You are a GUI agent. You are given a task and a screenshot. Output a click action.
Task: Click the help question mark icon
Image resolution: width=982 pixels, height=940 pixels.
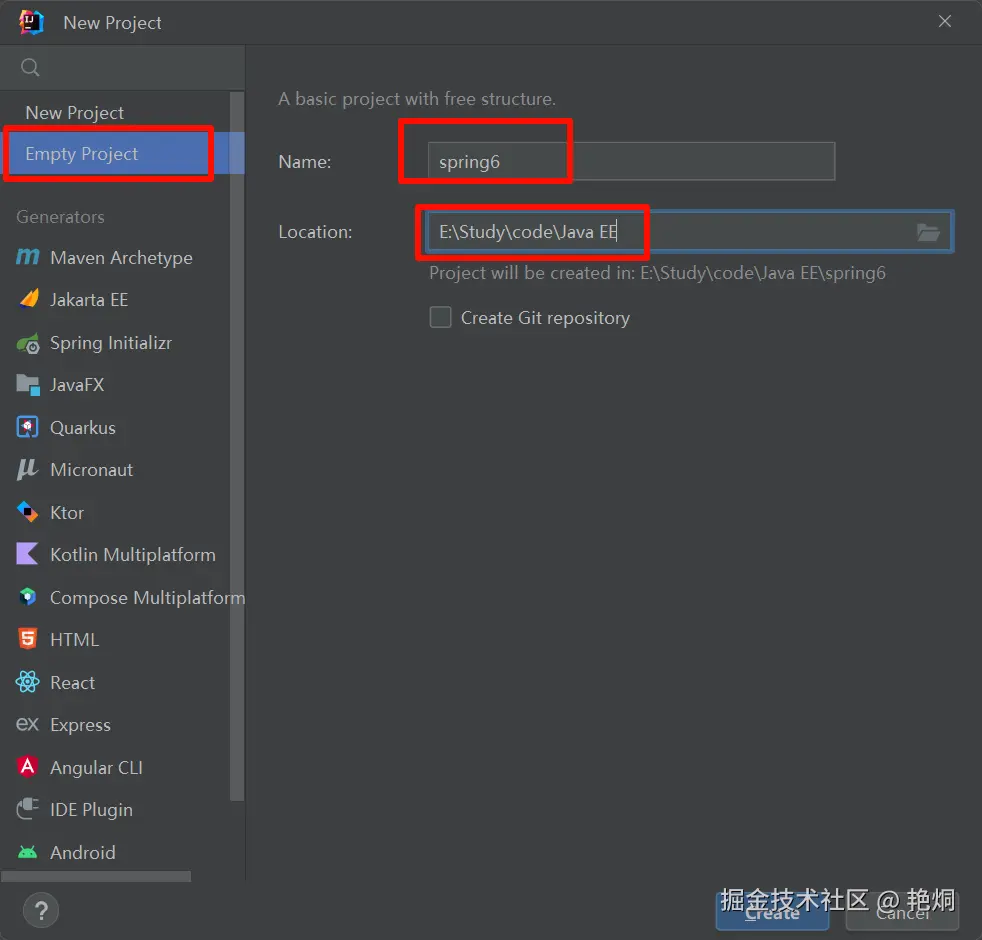click(x=41, y=910)
